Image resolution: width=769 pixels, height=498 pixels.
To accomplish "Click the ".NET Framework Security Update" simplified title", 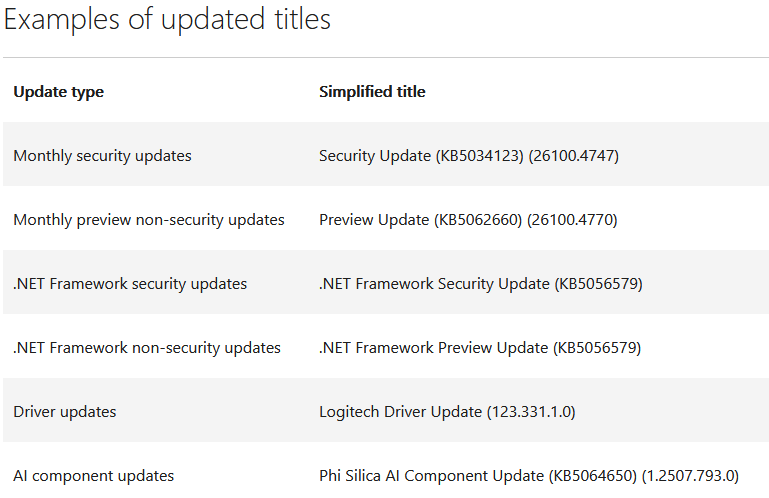I will (x=434, y=284).
